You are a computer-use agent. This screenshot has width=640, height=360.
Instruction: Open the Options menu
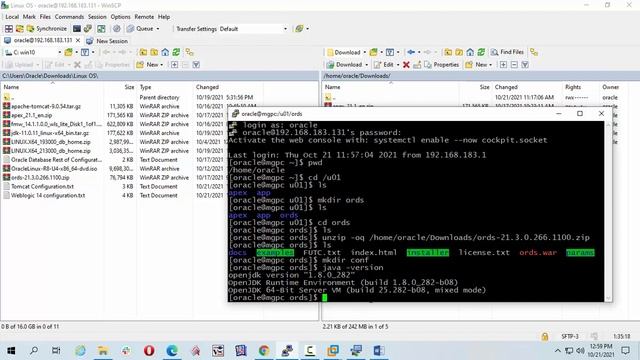120,17
